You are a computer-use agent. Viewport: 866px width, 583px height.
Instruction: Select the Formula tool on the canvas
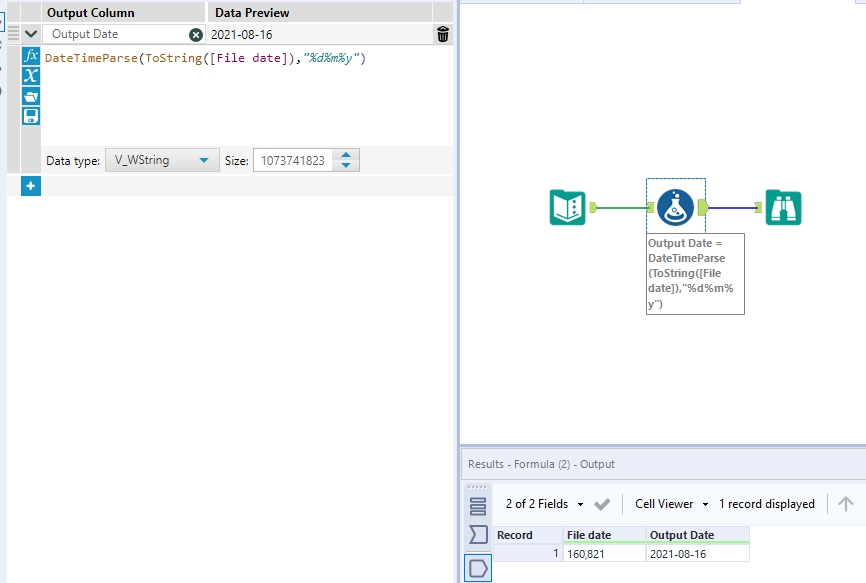[675, 208]
